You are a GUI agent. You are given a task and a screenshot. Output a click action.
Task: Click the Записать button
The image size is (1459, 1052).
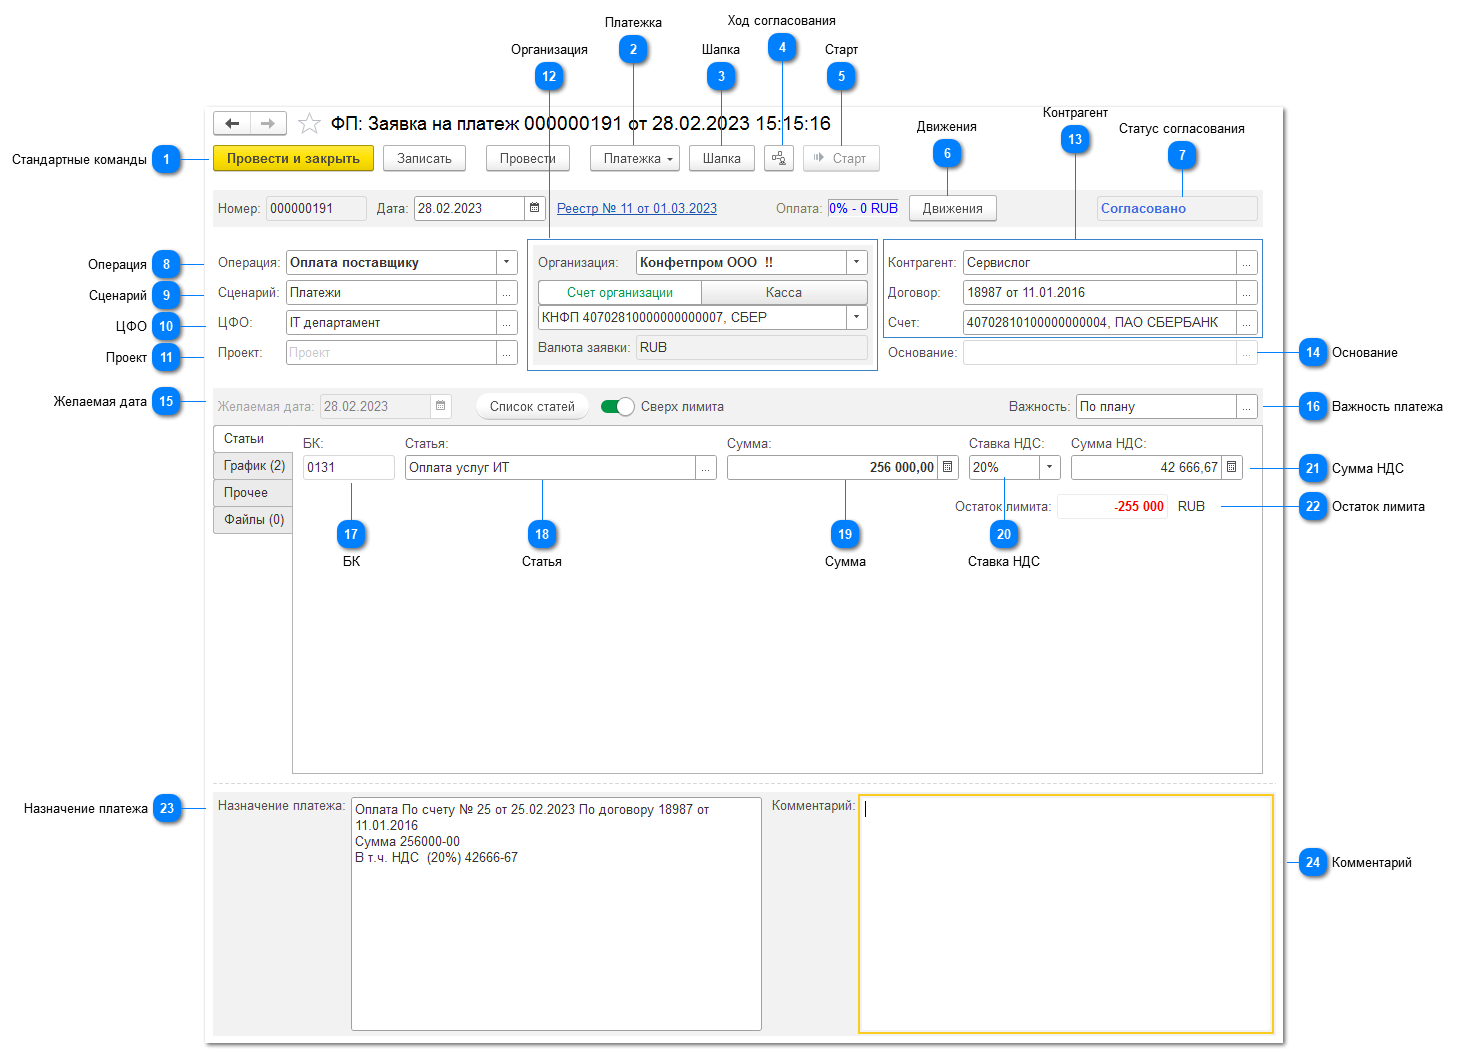click(424, 158)
